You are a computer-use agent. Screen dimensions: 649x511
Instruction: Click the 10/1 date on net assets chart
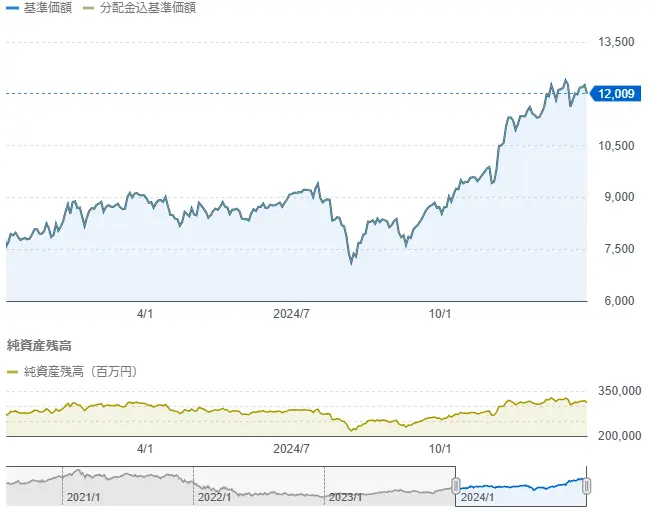pos(440,449)
